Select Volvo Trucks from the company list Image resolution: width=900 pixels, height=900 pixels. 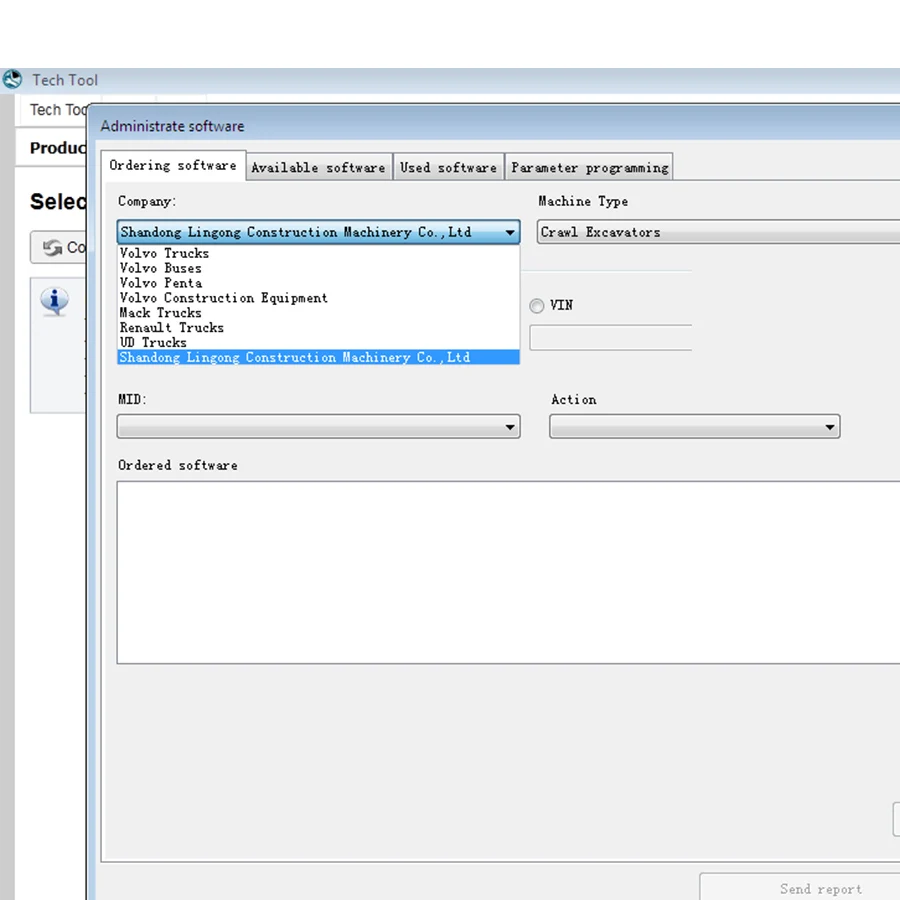[164, 253]
